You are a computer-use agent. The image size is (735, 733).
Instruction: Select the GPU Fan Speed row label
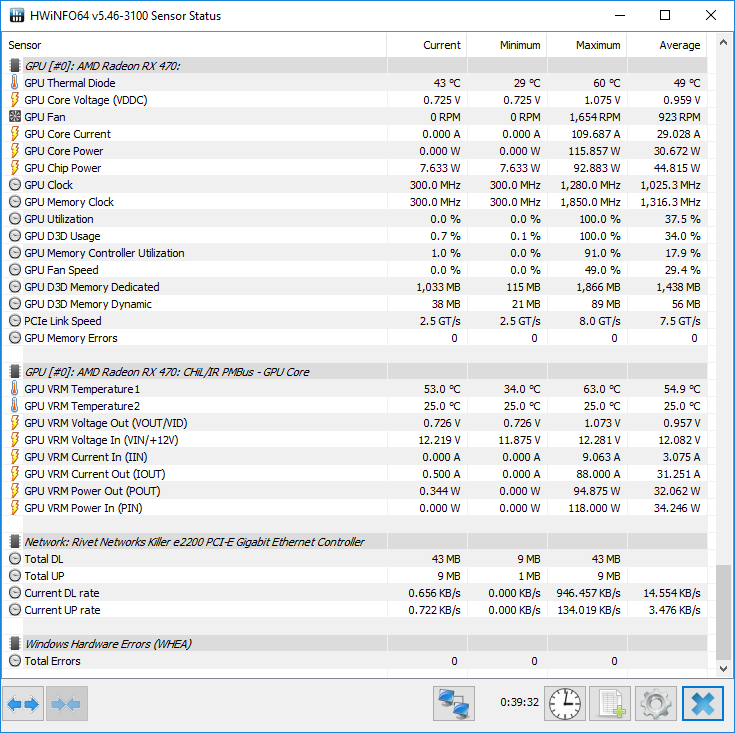tap(61, 270)
